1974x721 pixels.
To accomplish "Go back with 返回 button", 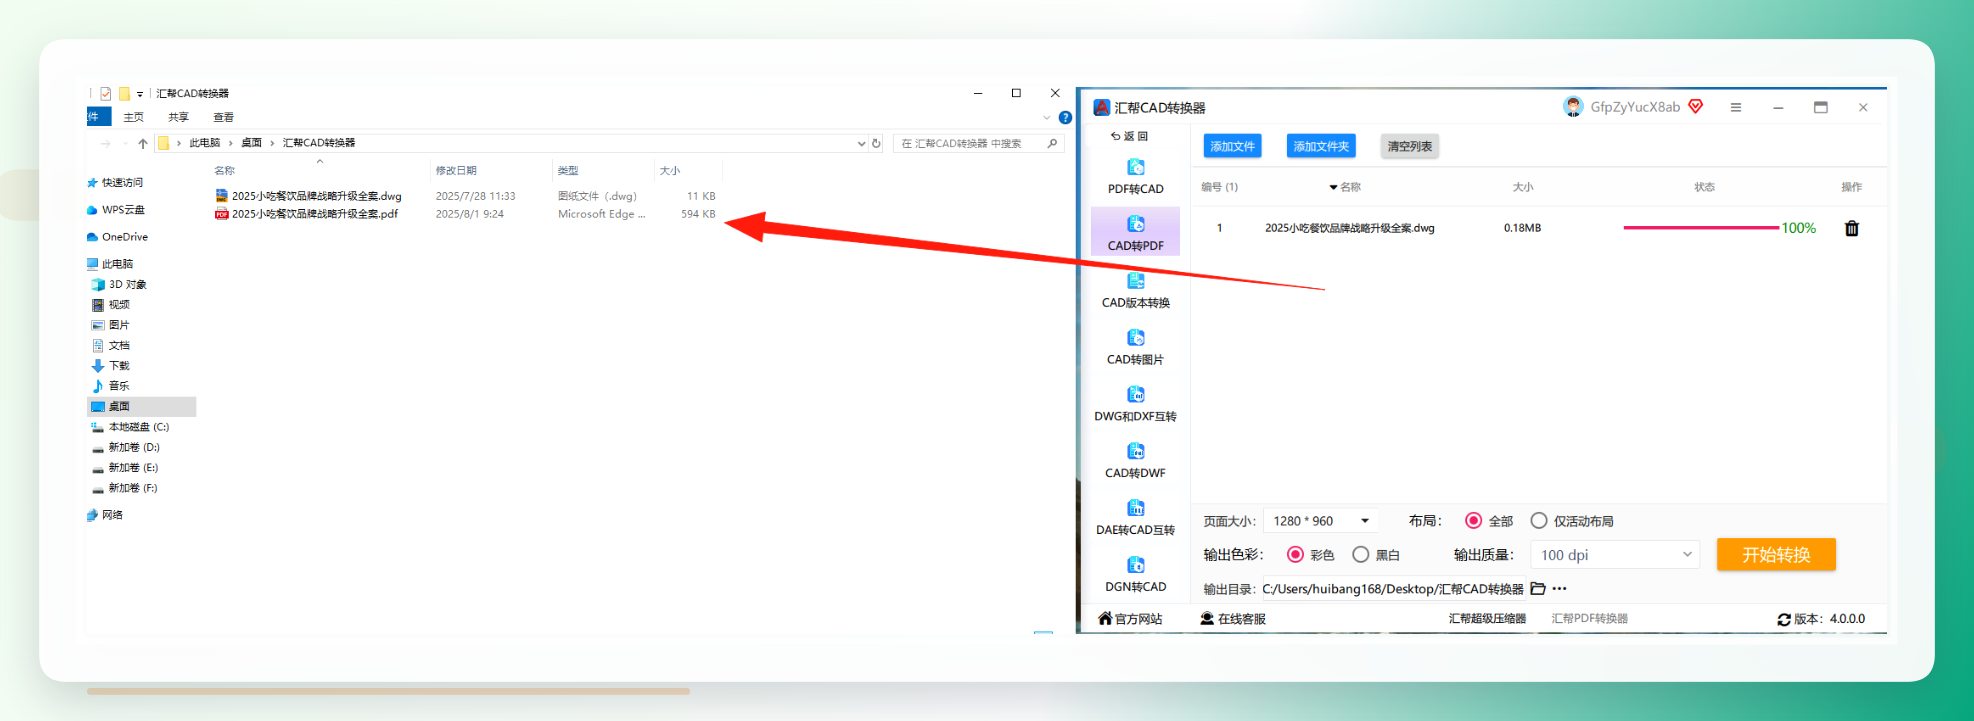I will pyautogui.click(x=1129, y=136).
